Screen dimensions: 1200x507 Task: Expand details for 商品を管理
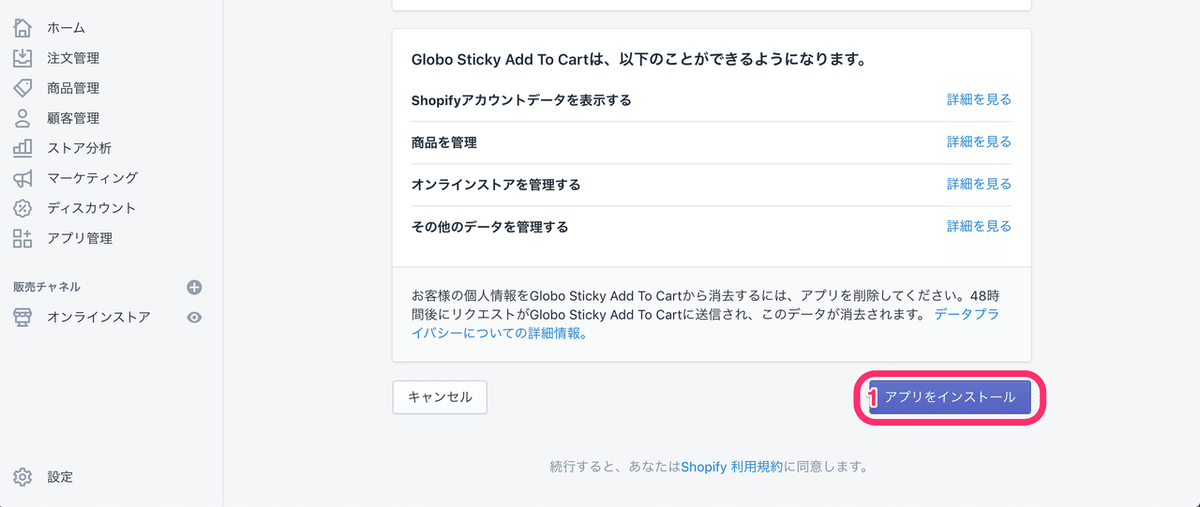click(979, 142)
